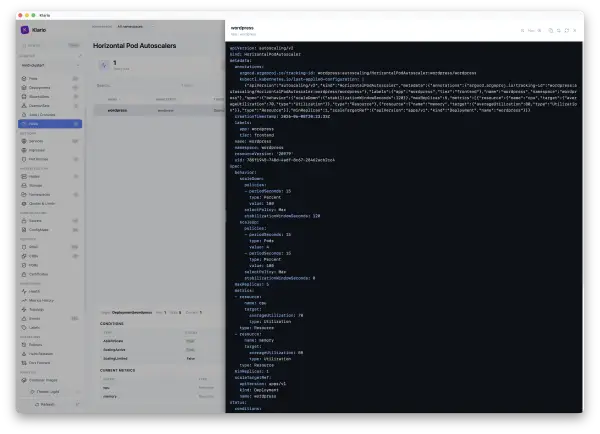Open Ingresses in the sidebar
The image size is (600, 434).
pos(50,150)
